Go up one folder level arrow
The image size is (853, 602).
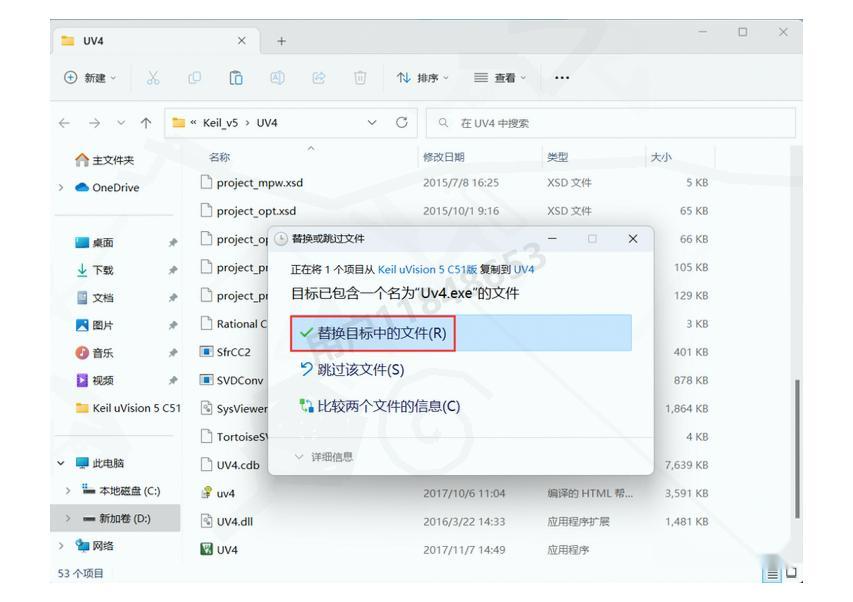pos(145,123)
